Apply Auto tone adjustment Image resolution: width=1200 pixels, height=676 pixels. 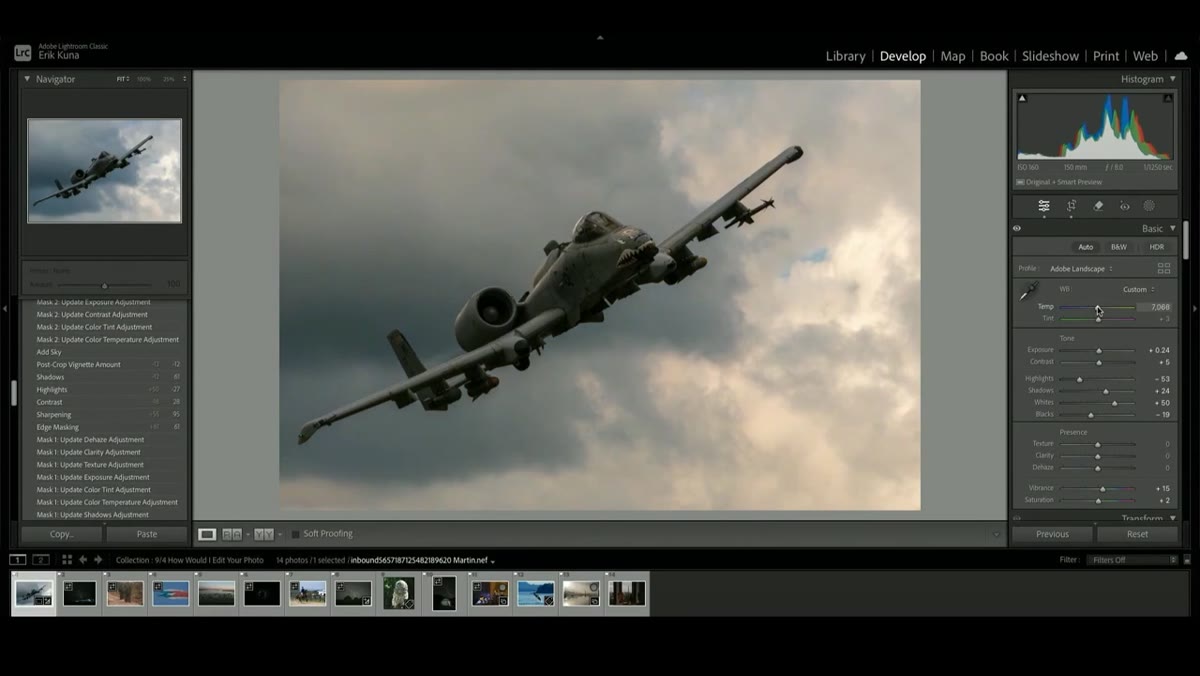1085,247
